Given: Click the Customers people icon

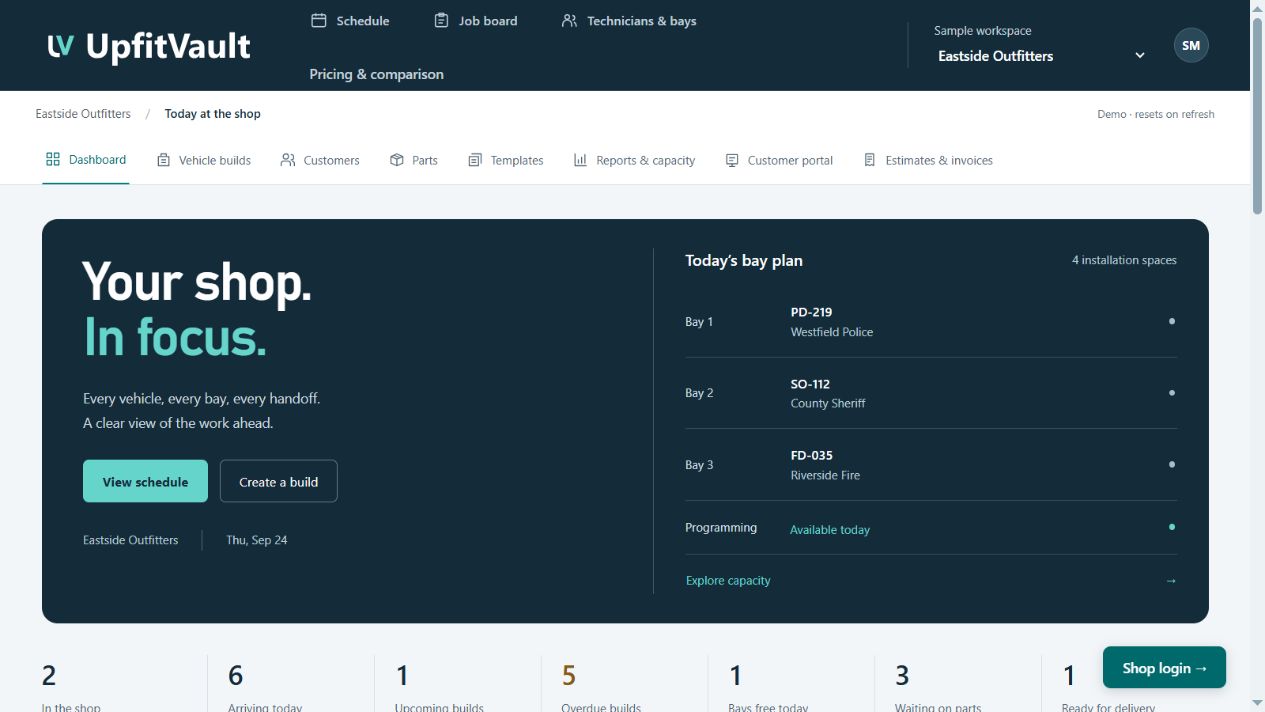Looking at the screenshot, I should [x=288, y=160].
